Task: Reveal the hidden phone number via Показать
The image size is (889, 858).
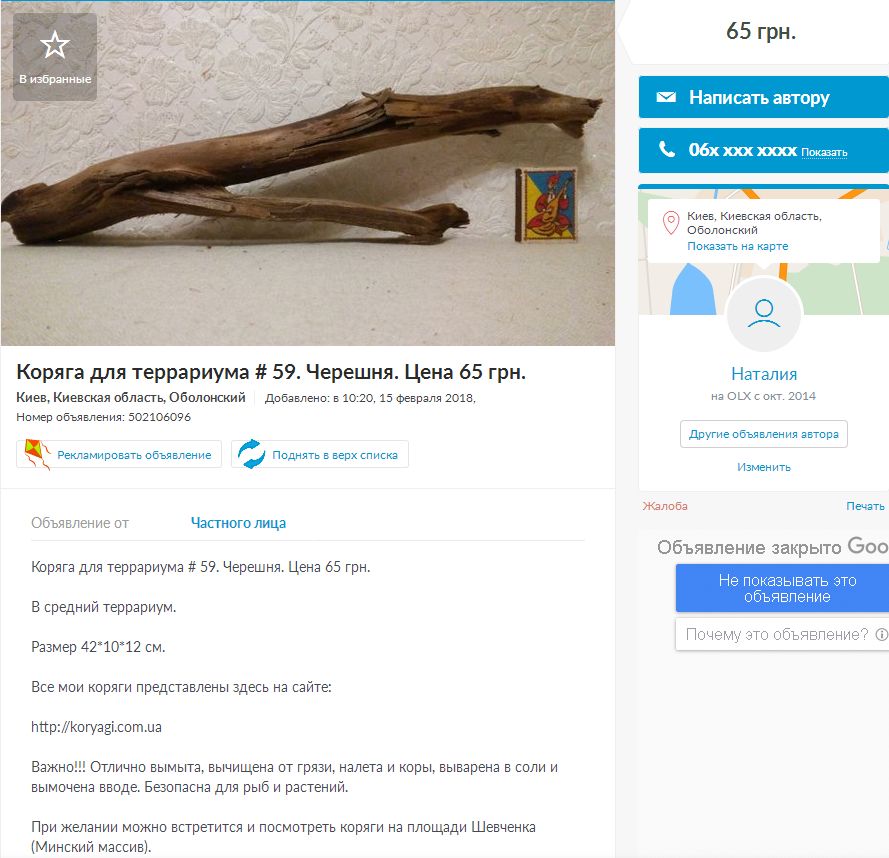Action: pyautogui.click(x=824, y=152)
